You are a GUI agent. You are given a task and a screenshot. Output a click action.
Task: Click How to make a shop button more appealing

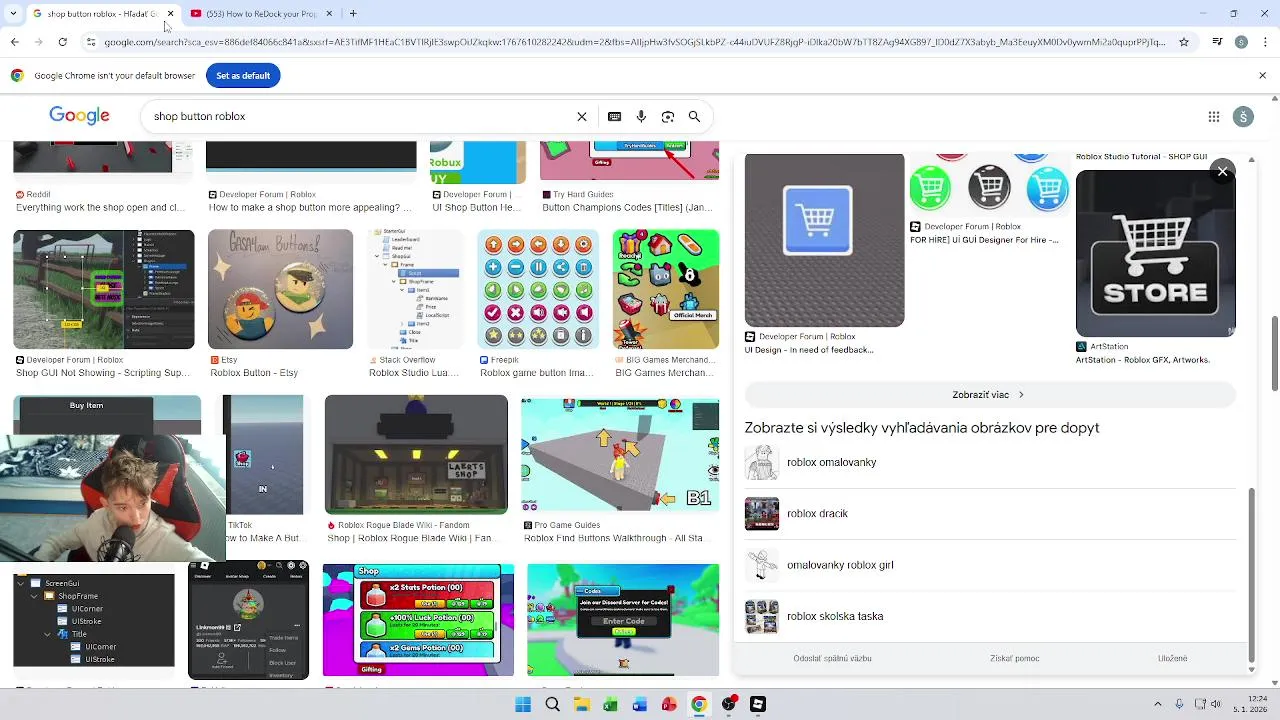point(310,208)
